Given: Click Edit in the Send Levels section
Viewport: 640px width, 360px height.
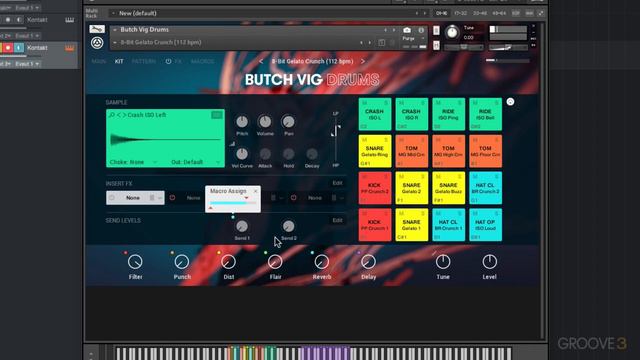Looking at the screenshot, I should 337,220.
